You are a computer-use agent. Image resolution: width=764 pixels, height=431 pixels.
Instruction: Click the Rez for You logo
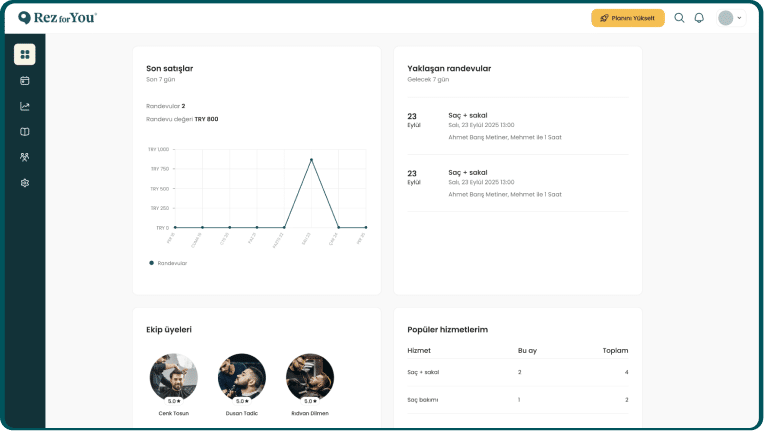[x=58, y=18]
